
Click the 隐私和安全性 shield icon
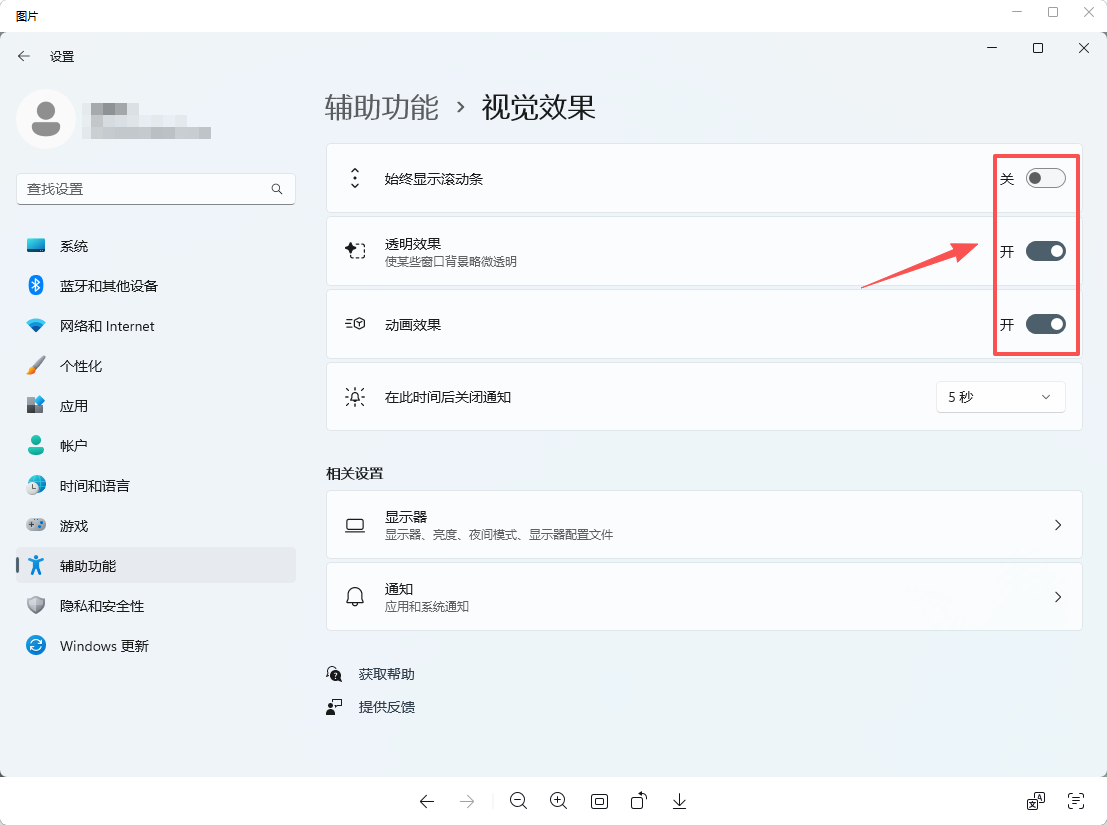coord(36,606)
